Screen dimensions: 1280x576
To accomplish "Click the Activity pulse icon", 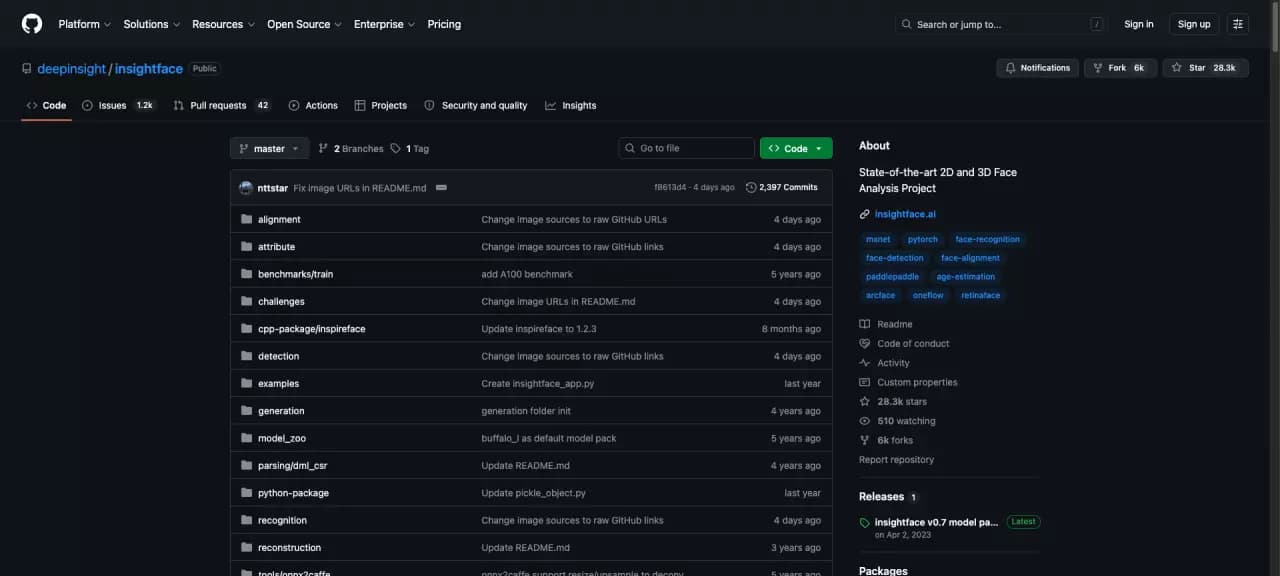I will point(865,363).
